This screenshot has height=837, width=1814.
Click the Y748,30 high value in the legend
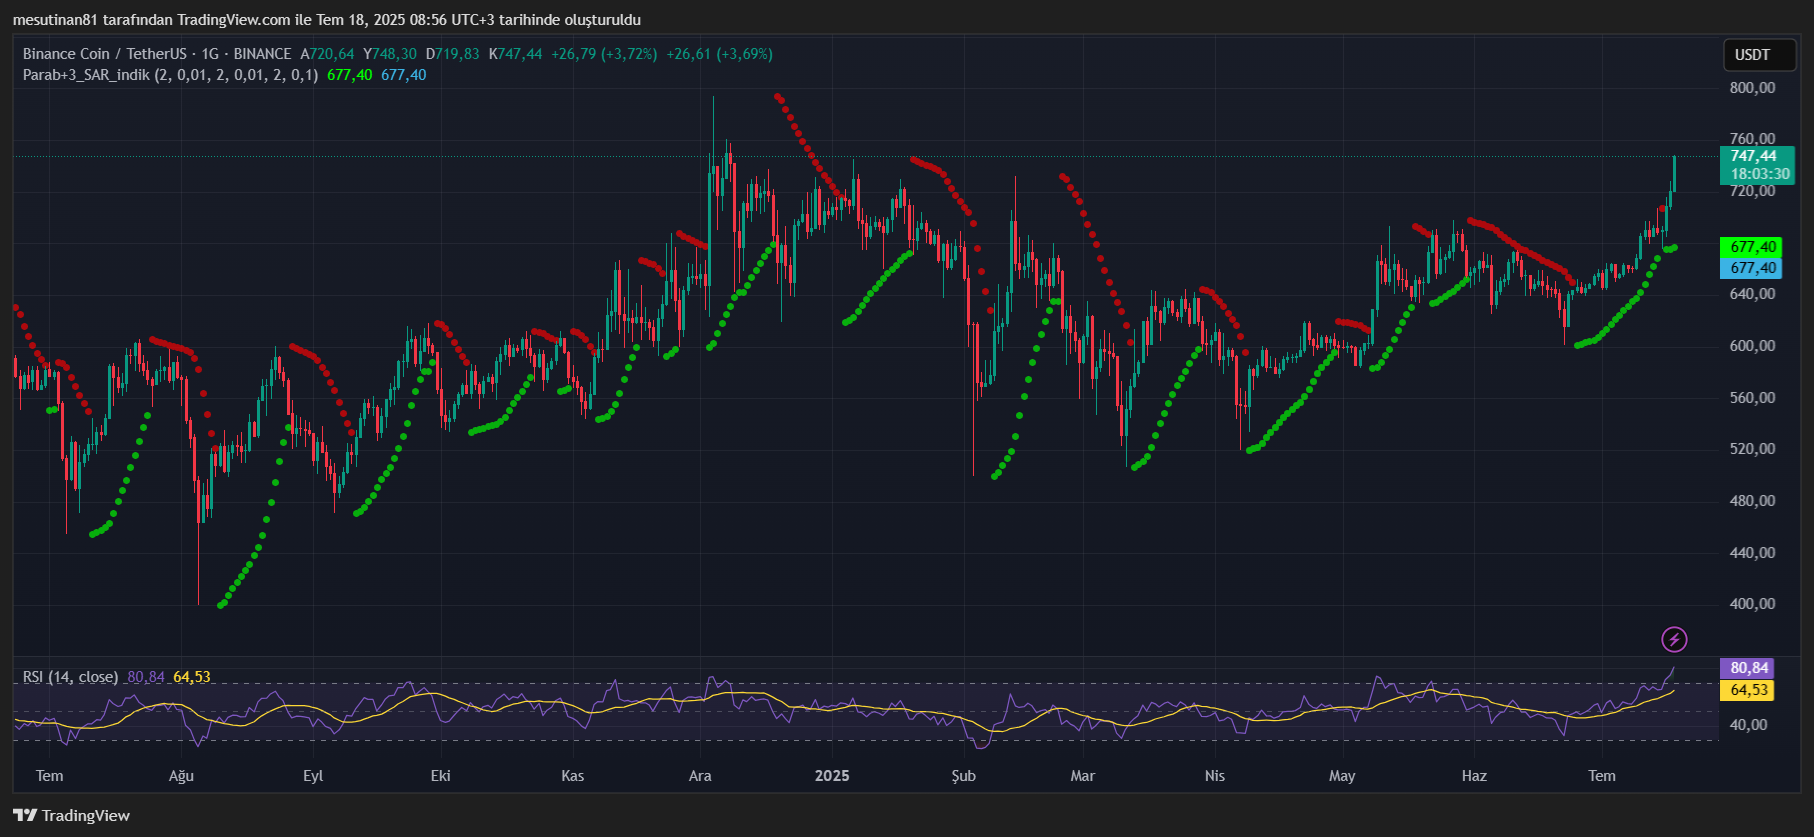[x=390, y=54]
